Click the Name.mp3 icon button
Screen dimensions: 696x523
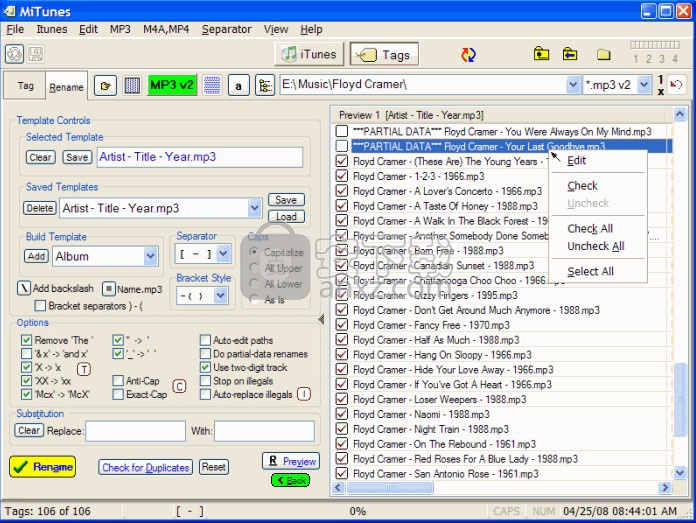109,289
